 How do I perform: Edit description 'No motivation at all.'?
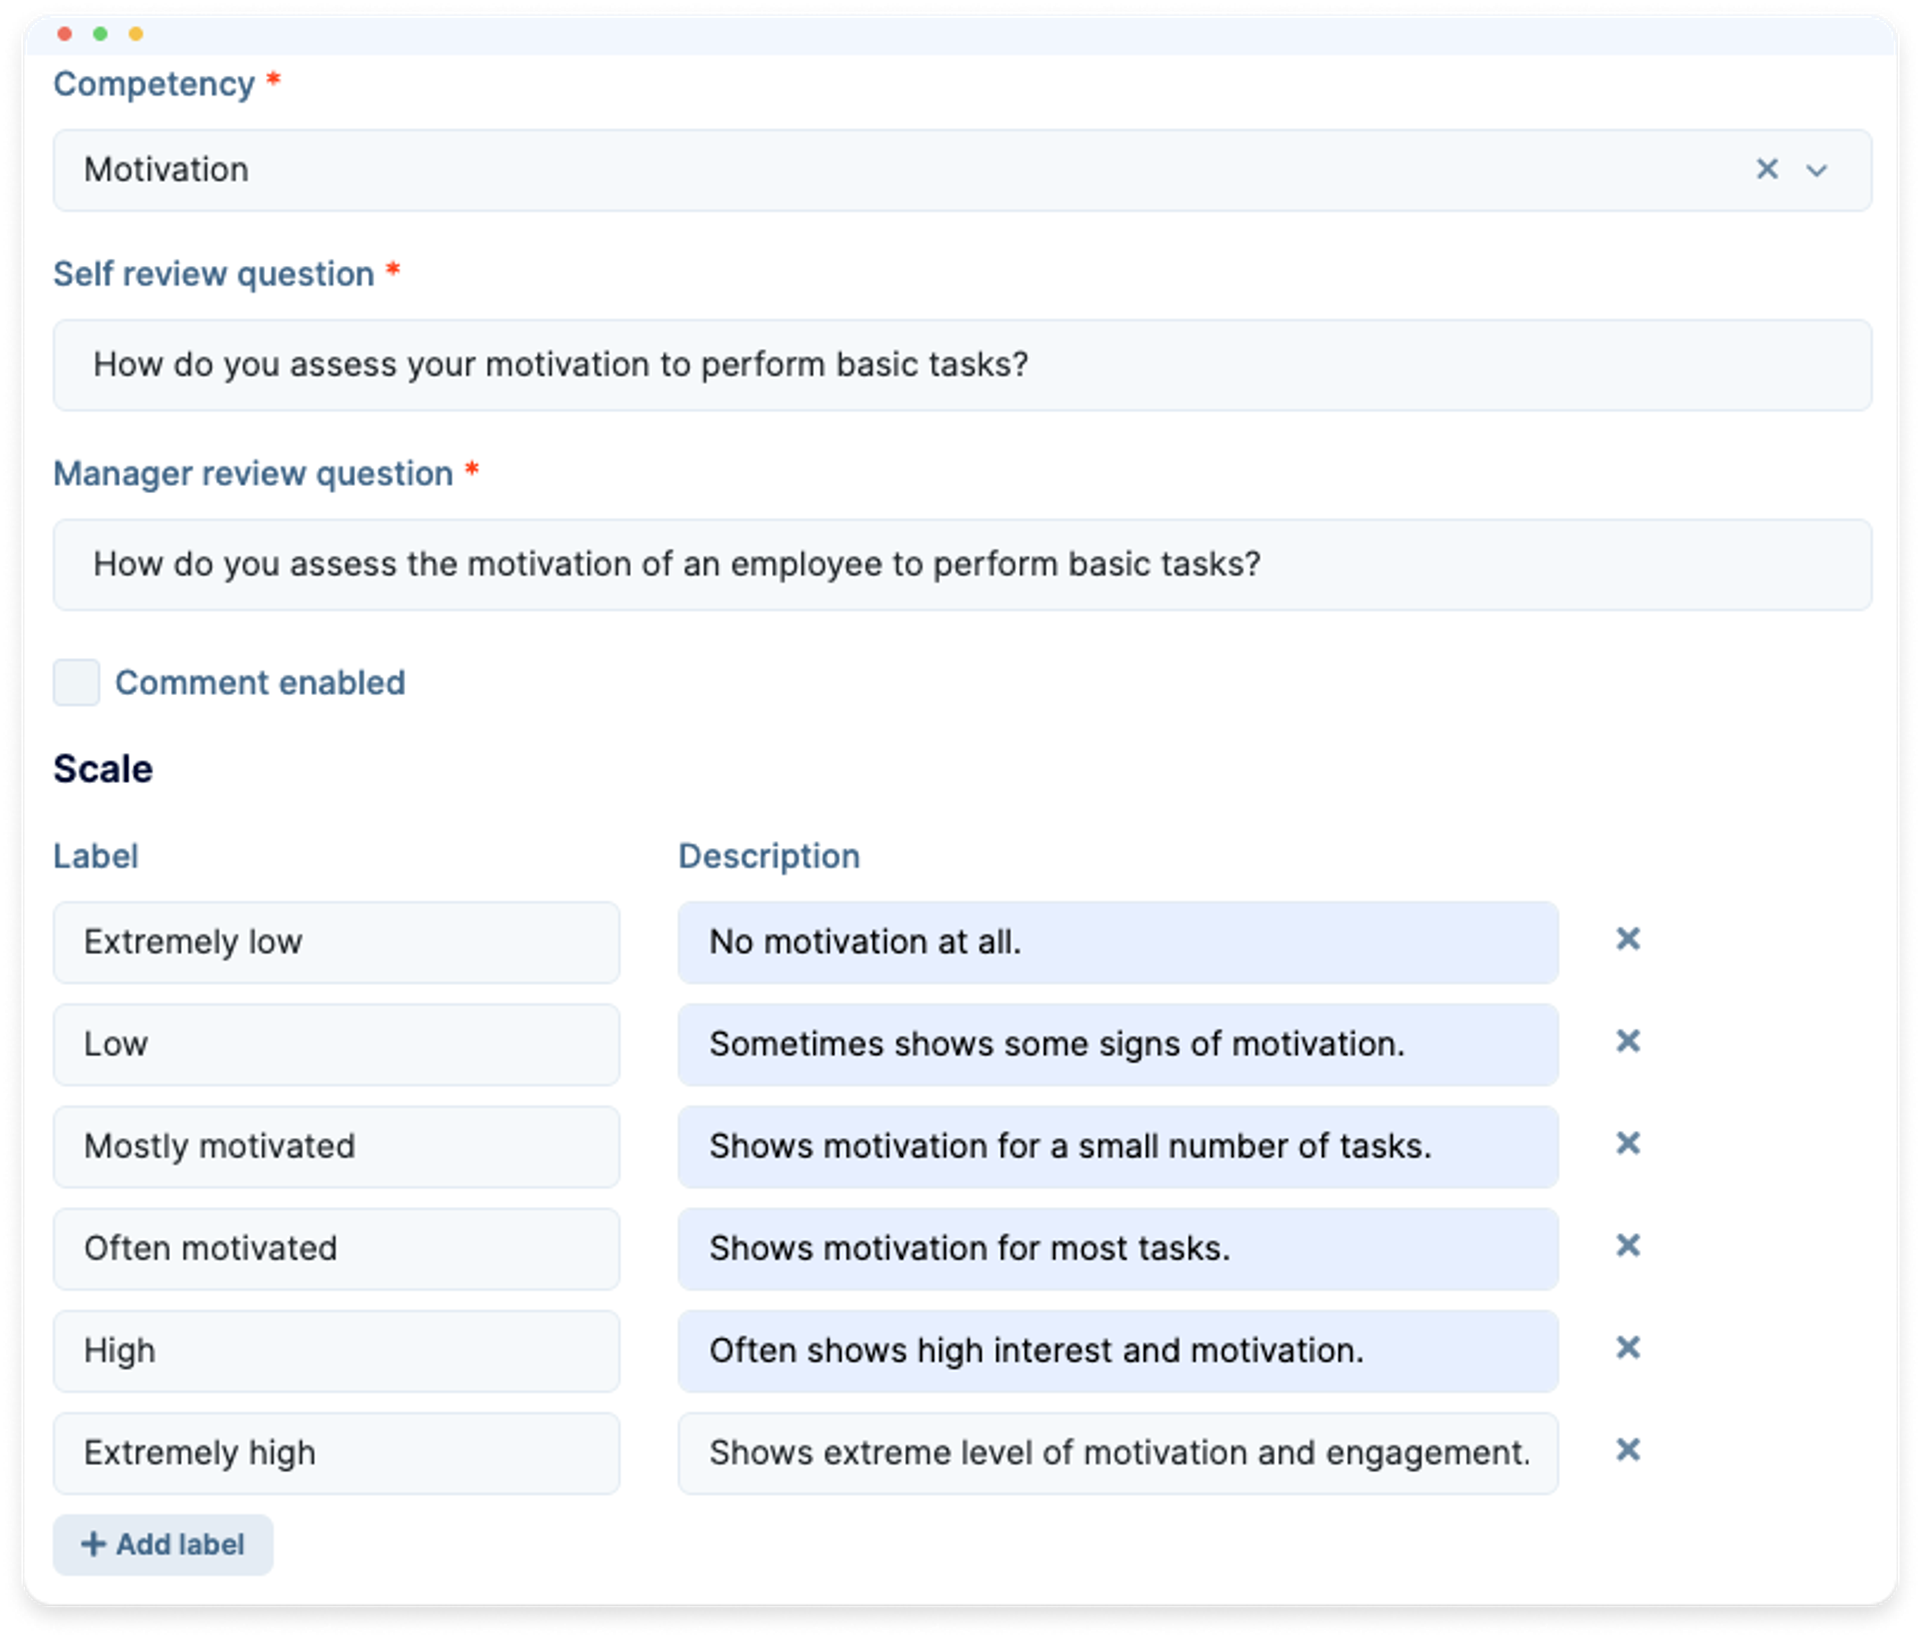pyautogui.click(x=1118, y=942)
